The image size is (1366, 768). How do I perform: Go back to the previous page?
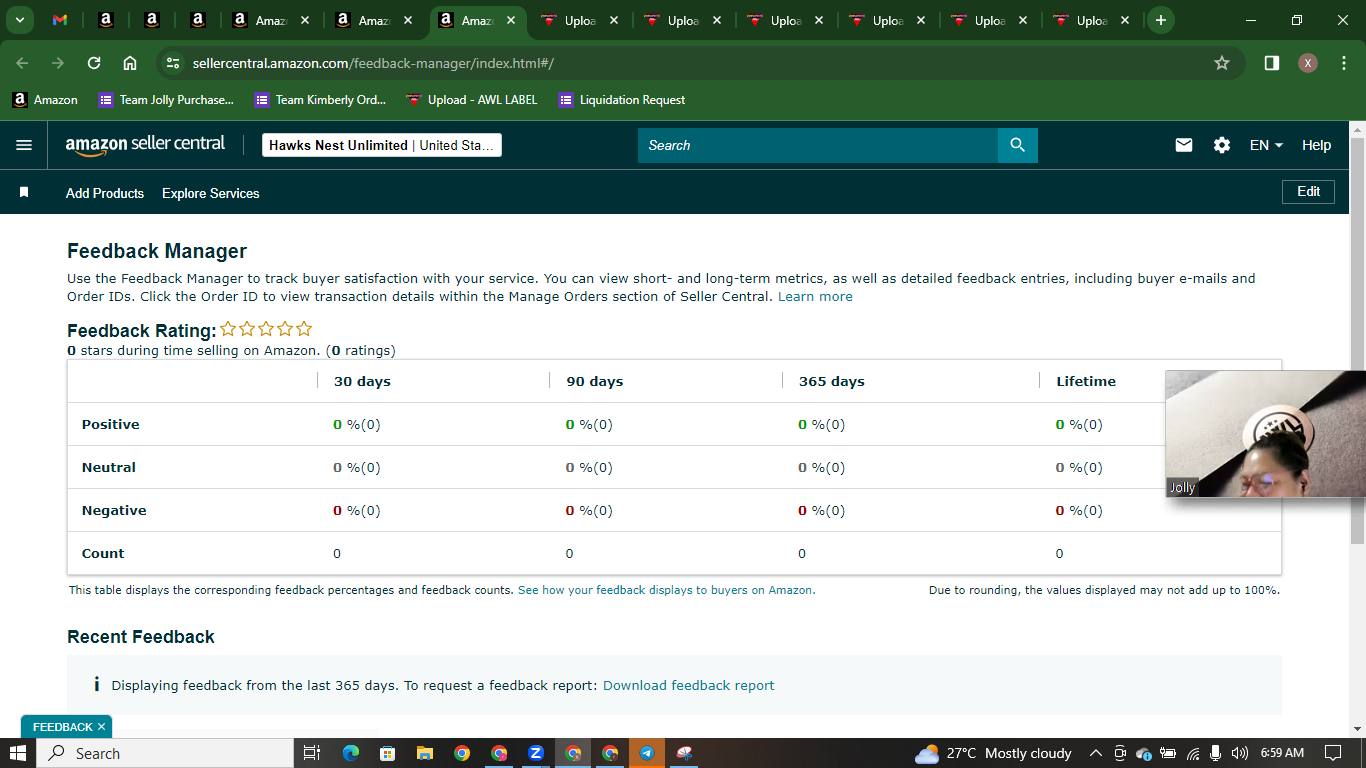click(x=22, y=63)
